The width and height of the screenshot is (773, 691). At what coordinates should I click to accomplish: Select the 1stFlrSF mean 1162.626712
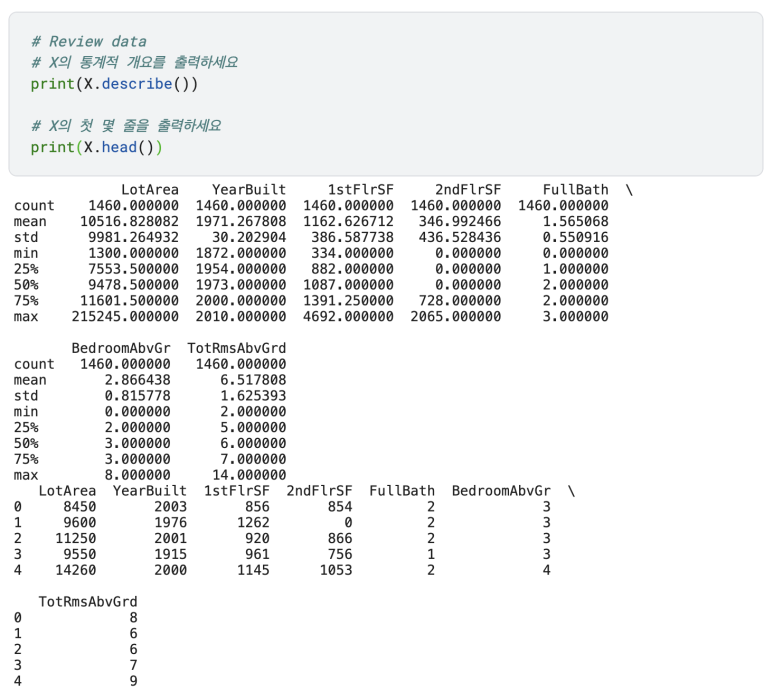click(348, 221)
